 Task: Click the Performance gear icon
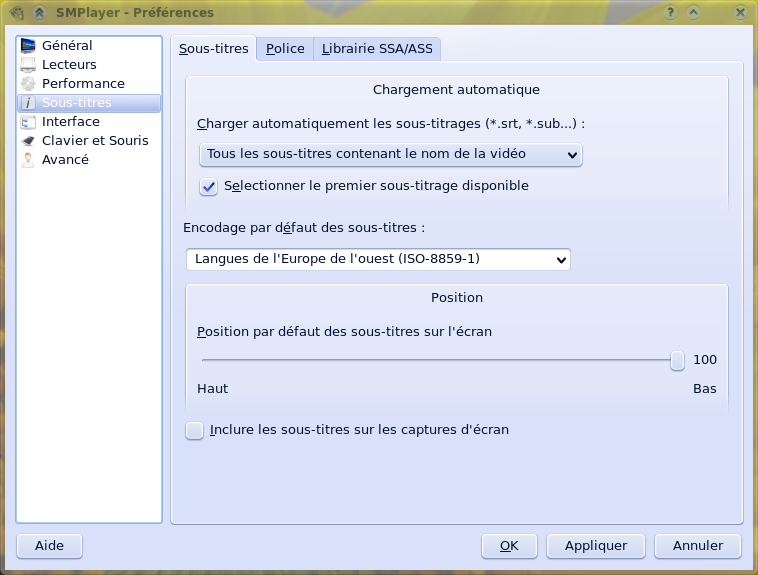[x=28, y=84]
